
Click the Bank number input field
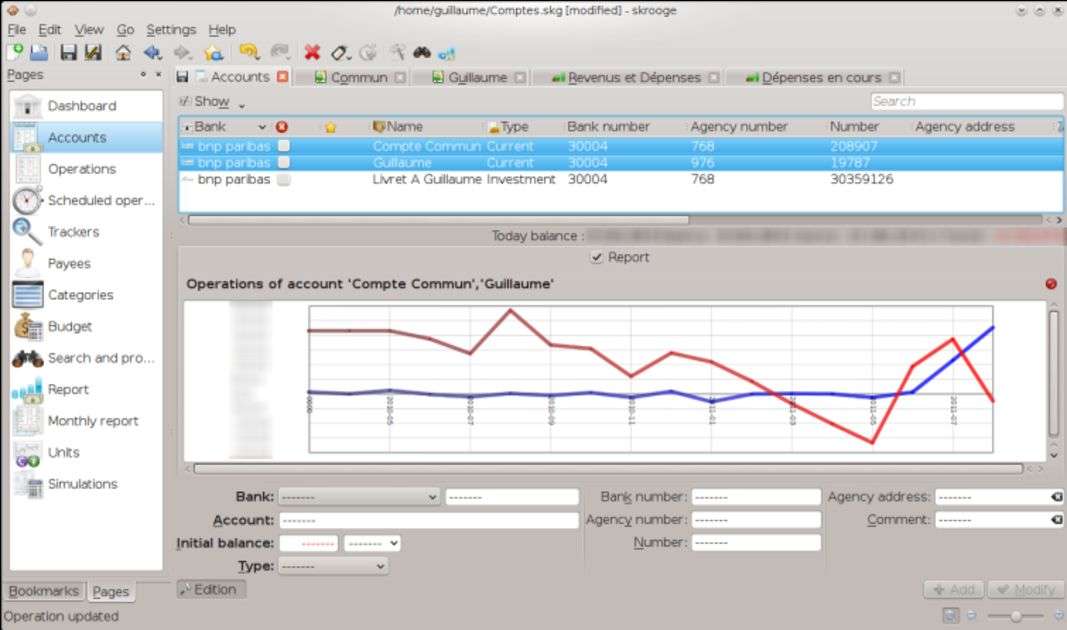pyautogui.click(x=756, y=497)
